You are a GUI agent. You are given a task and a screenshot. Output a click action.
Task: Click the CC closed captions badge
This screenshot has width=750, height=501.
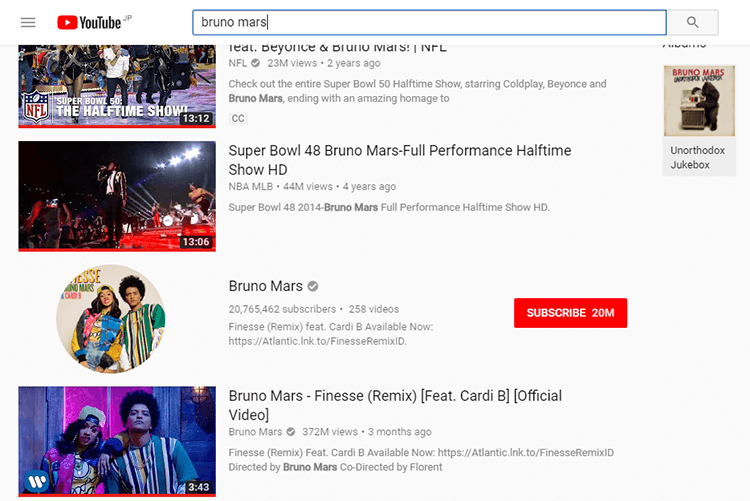pos(238,118)
